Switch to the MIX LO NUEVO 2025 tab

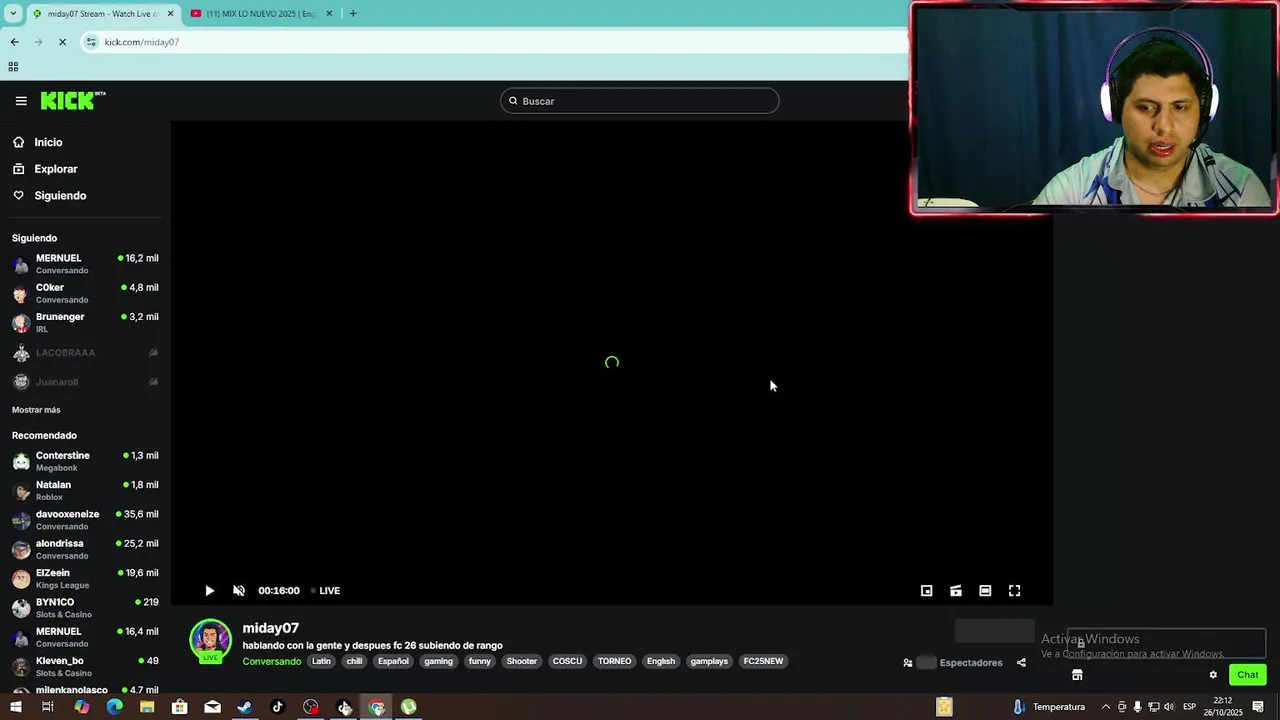[260, 14]
